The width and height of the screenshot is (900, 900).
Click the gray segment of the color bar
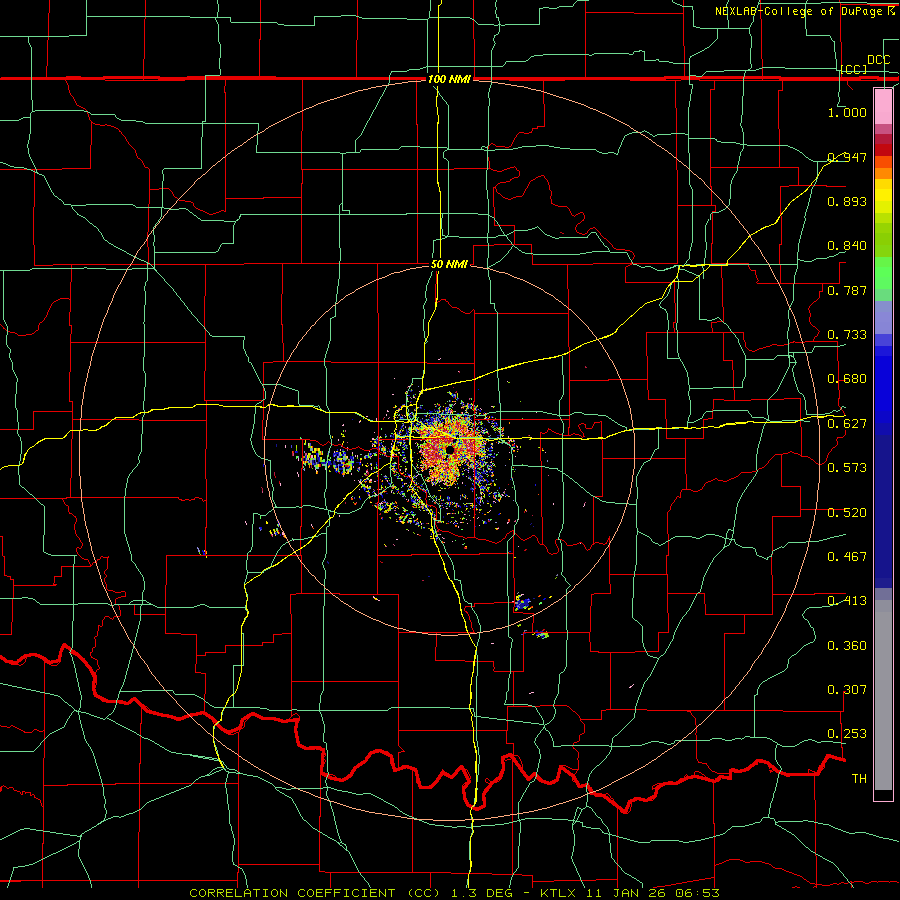click(x=883, y=695)
